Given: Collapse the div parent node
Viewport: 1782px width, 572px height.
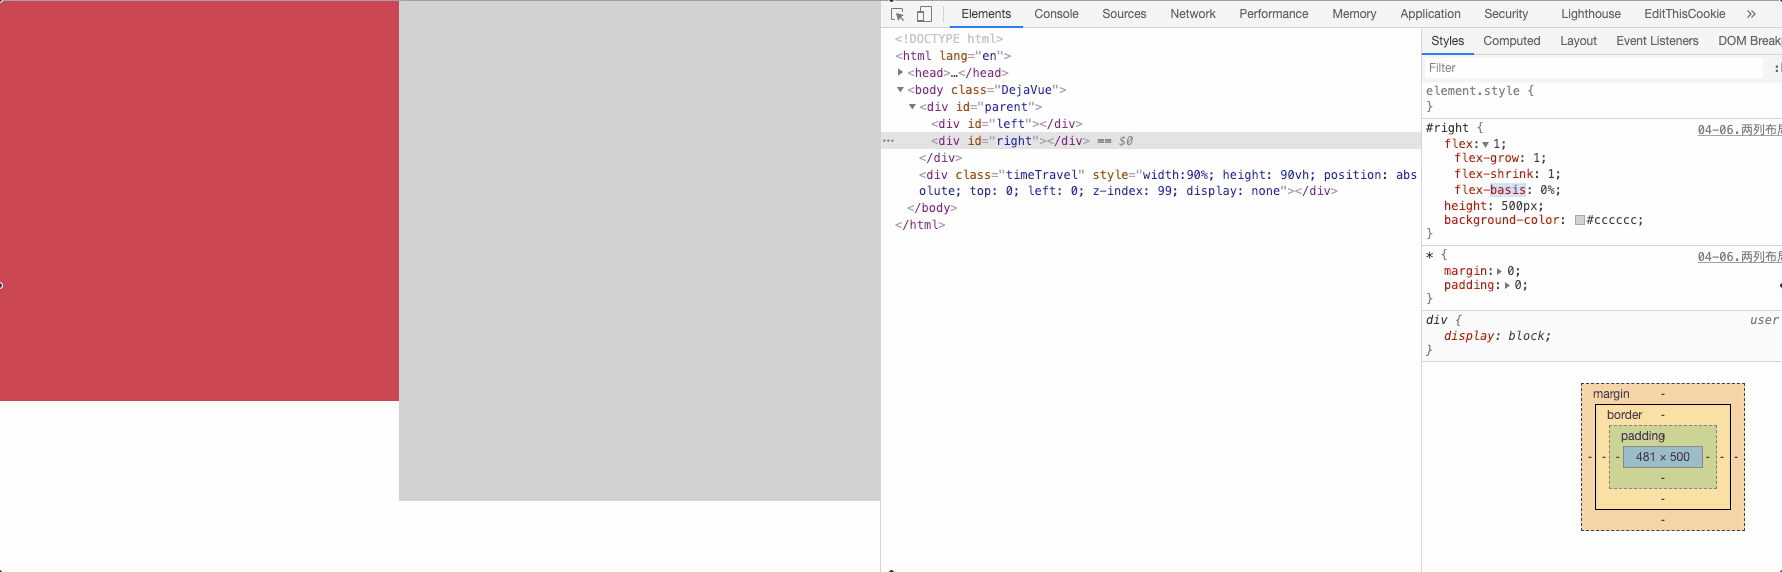Looking at the screenshot, I should click(912, 107).
